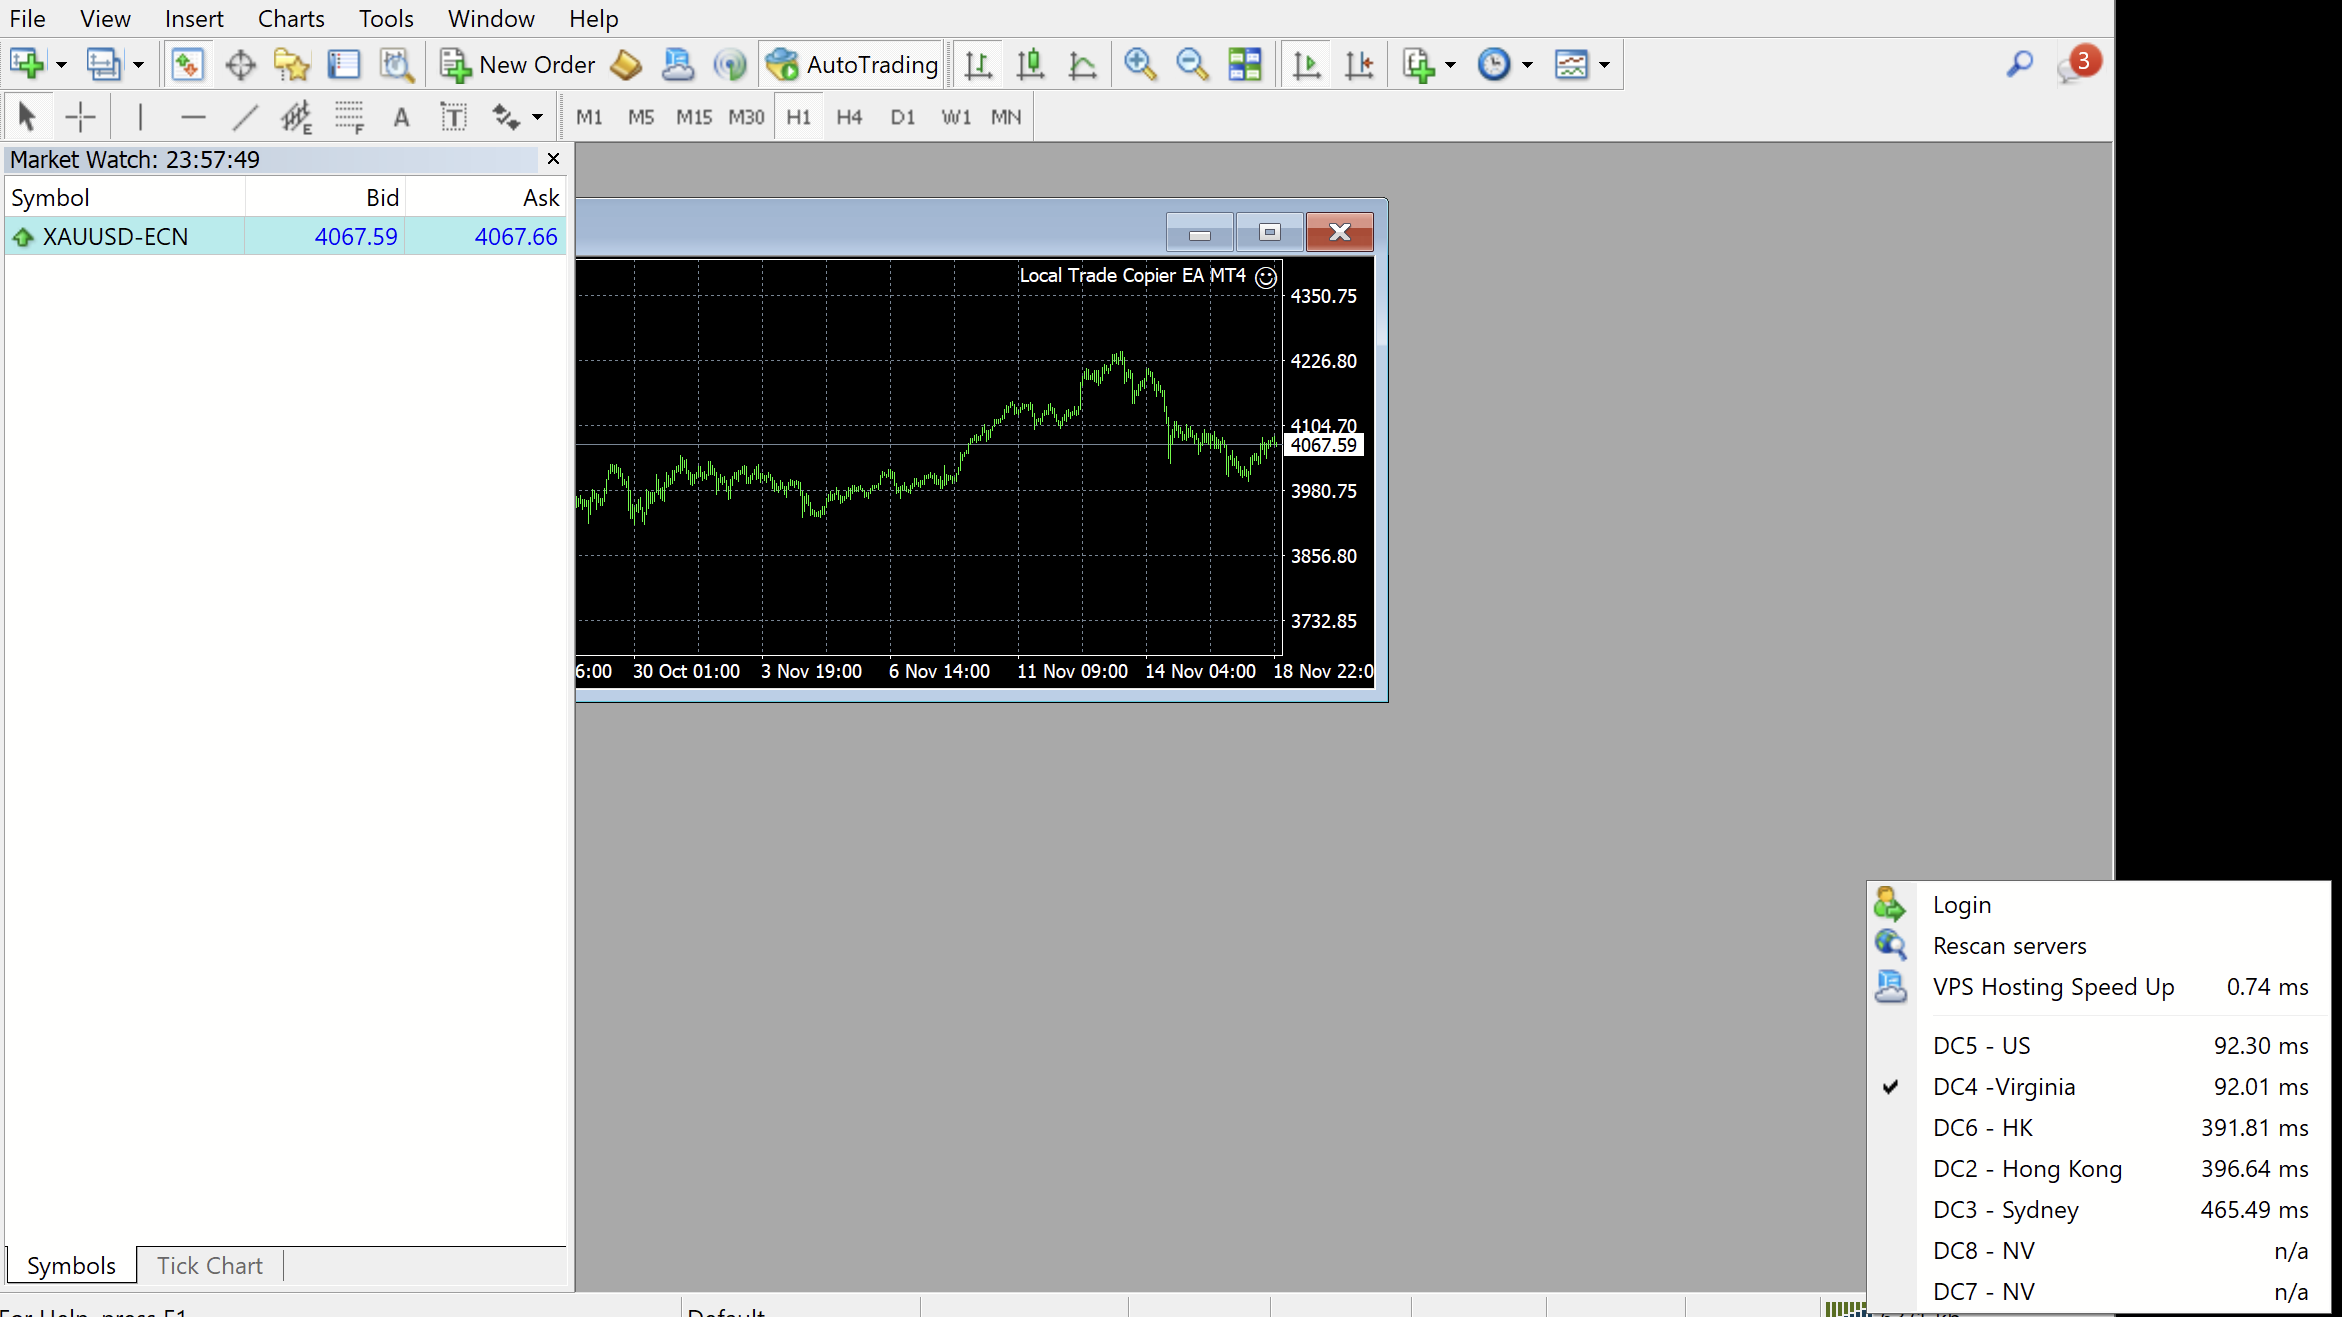Screen dimensions: 2342x1317
Task: Draw a trendline with the trendline tool
Action: pyautogui.click(x=245, y=117)
